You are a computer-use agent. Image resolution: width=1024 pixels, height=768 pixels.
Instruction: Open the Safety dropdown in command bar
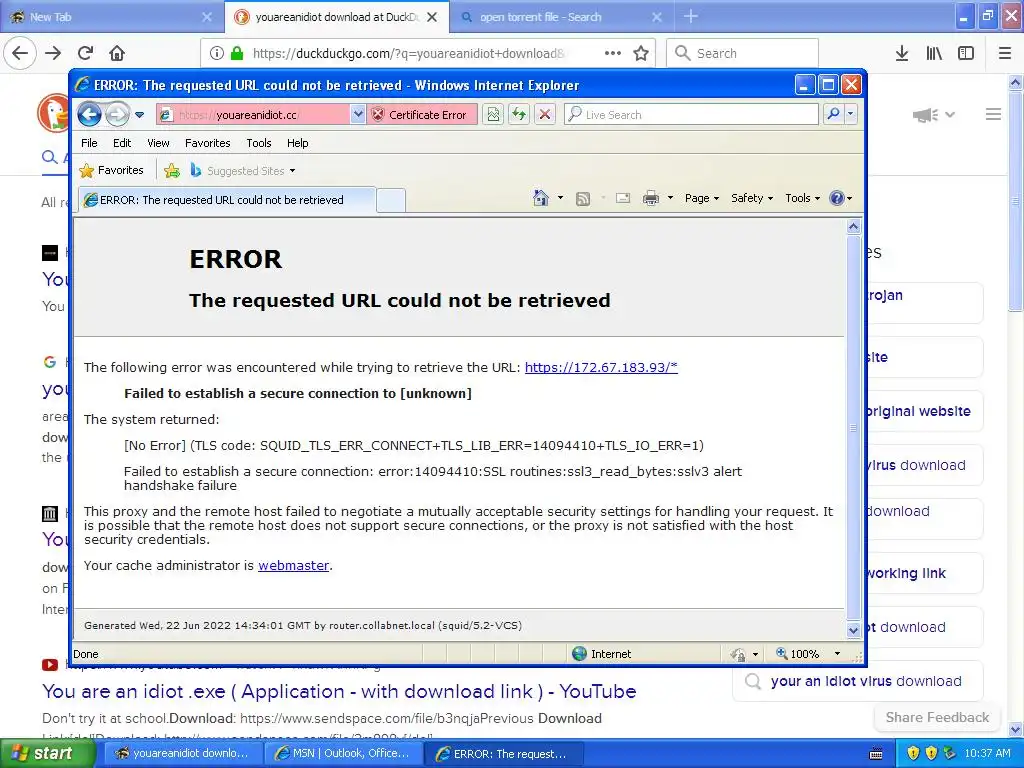click(752, 198)
